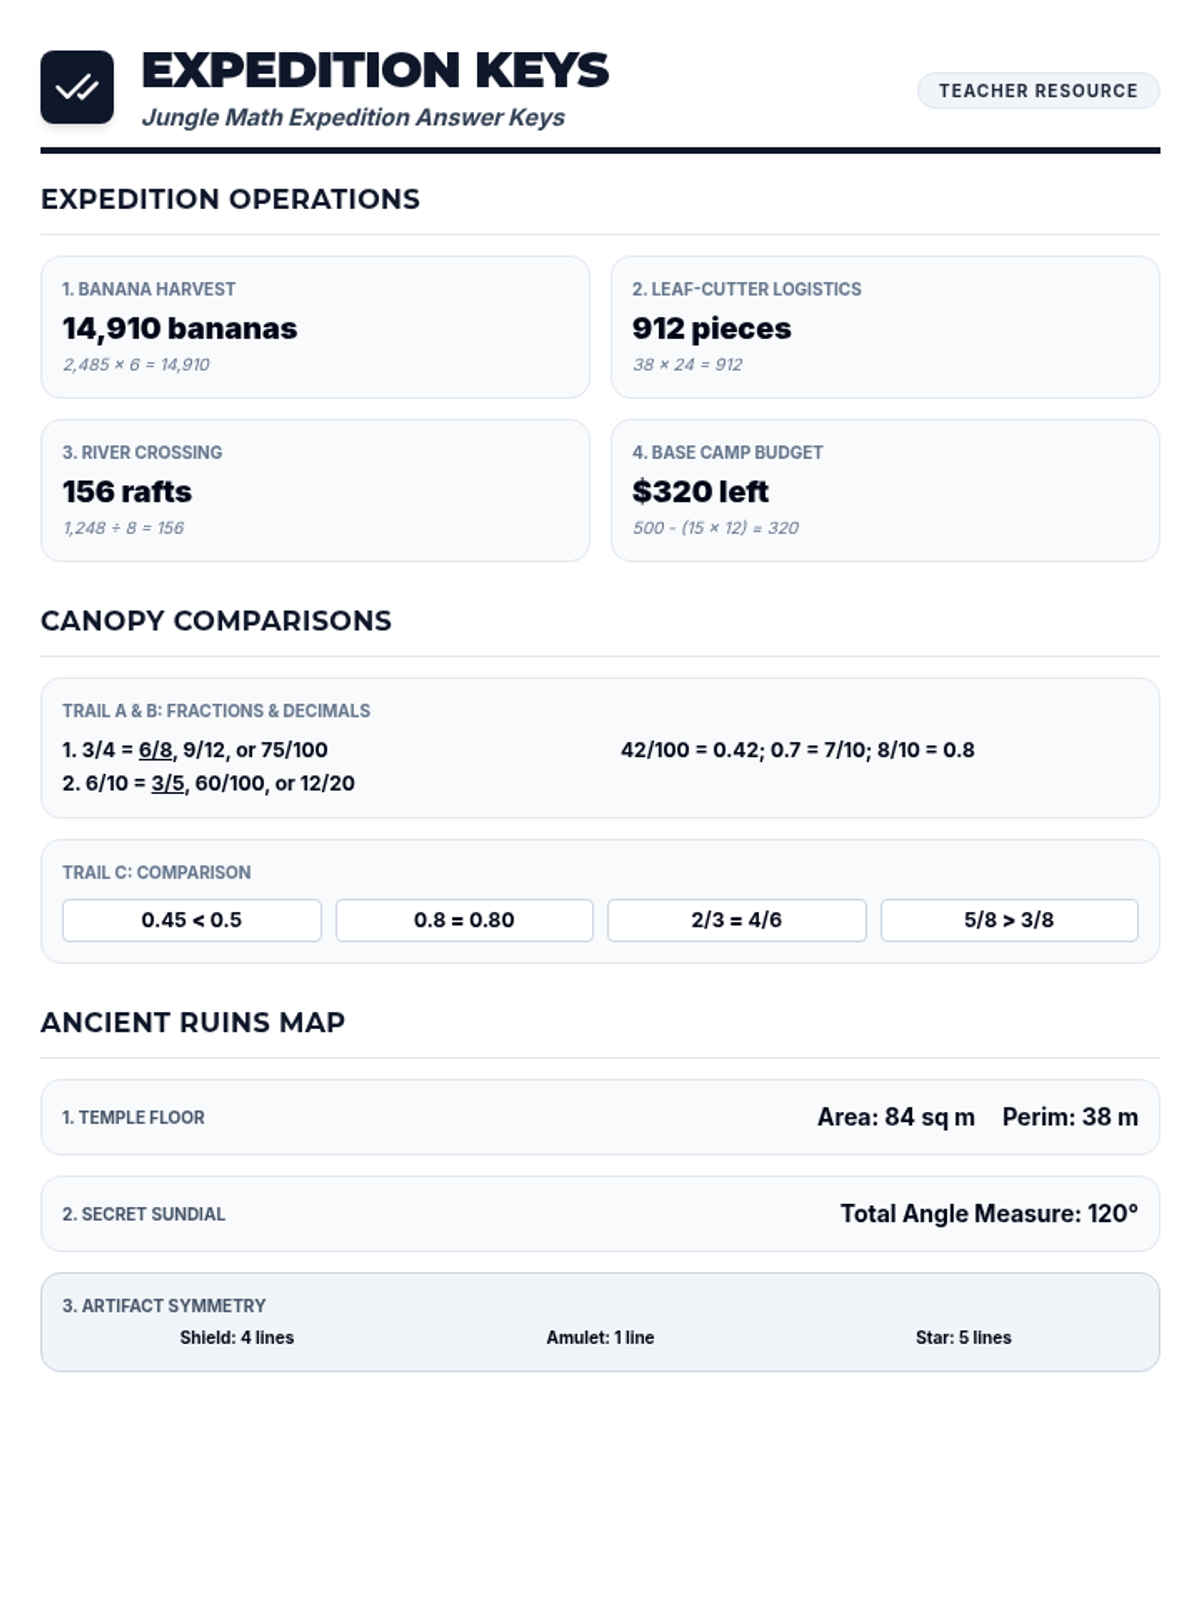
Task: Select the 0.45 < 0.5 comparison box
Action: coord(192,920)
